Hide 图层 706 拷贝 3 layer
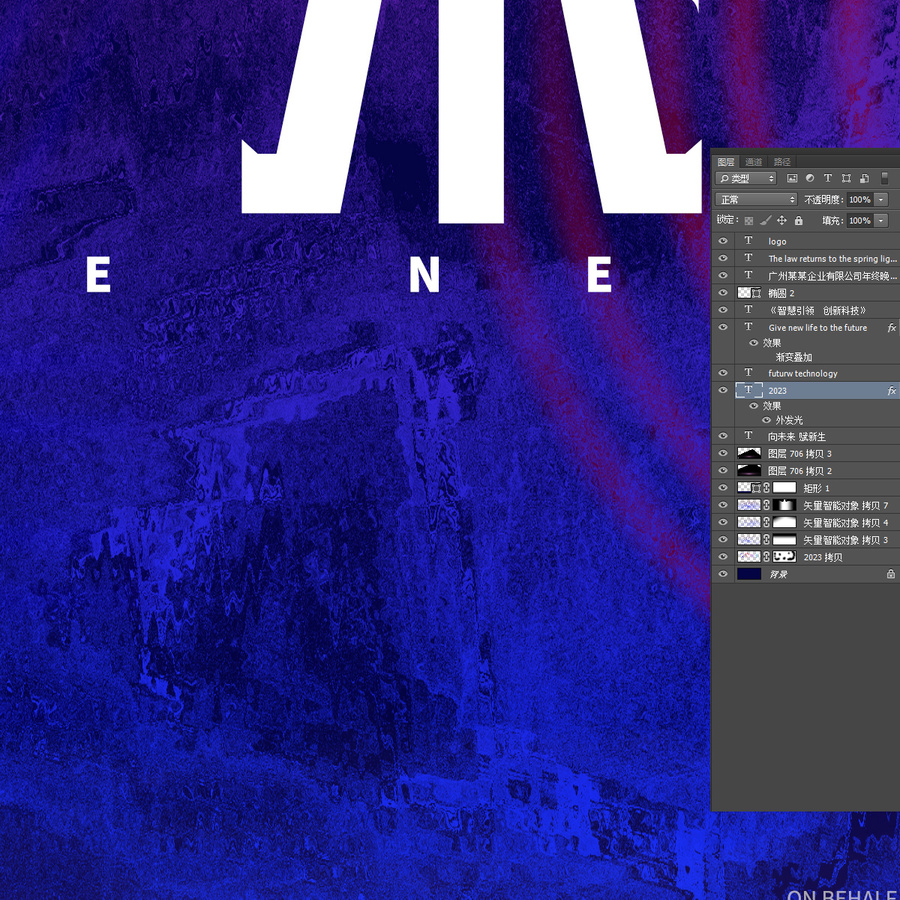Screen dimensions: 900x900 click(723, 453)
